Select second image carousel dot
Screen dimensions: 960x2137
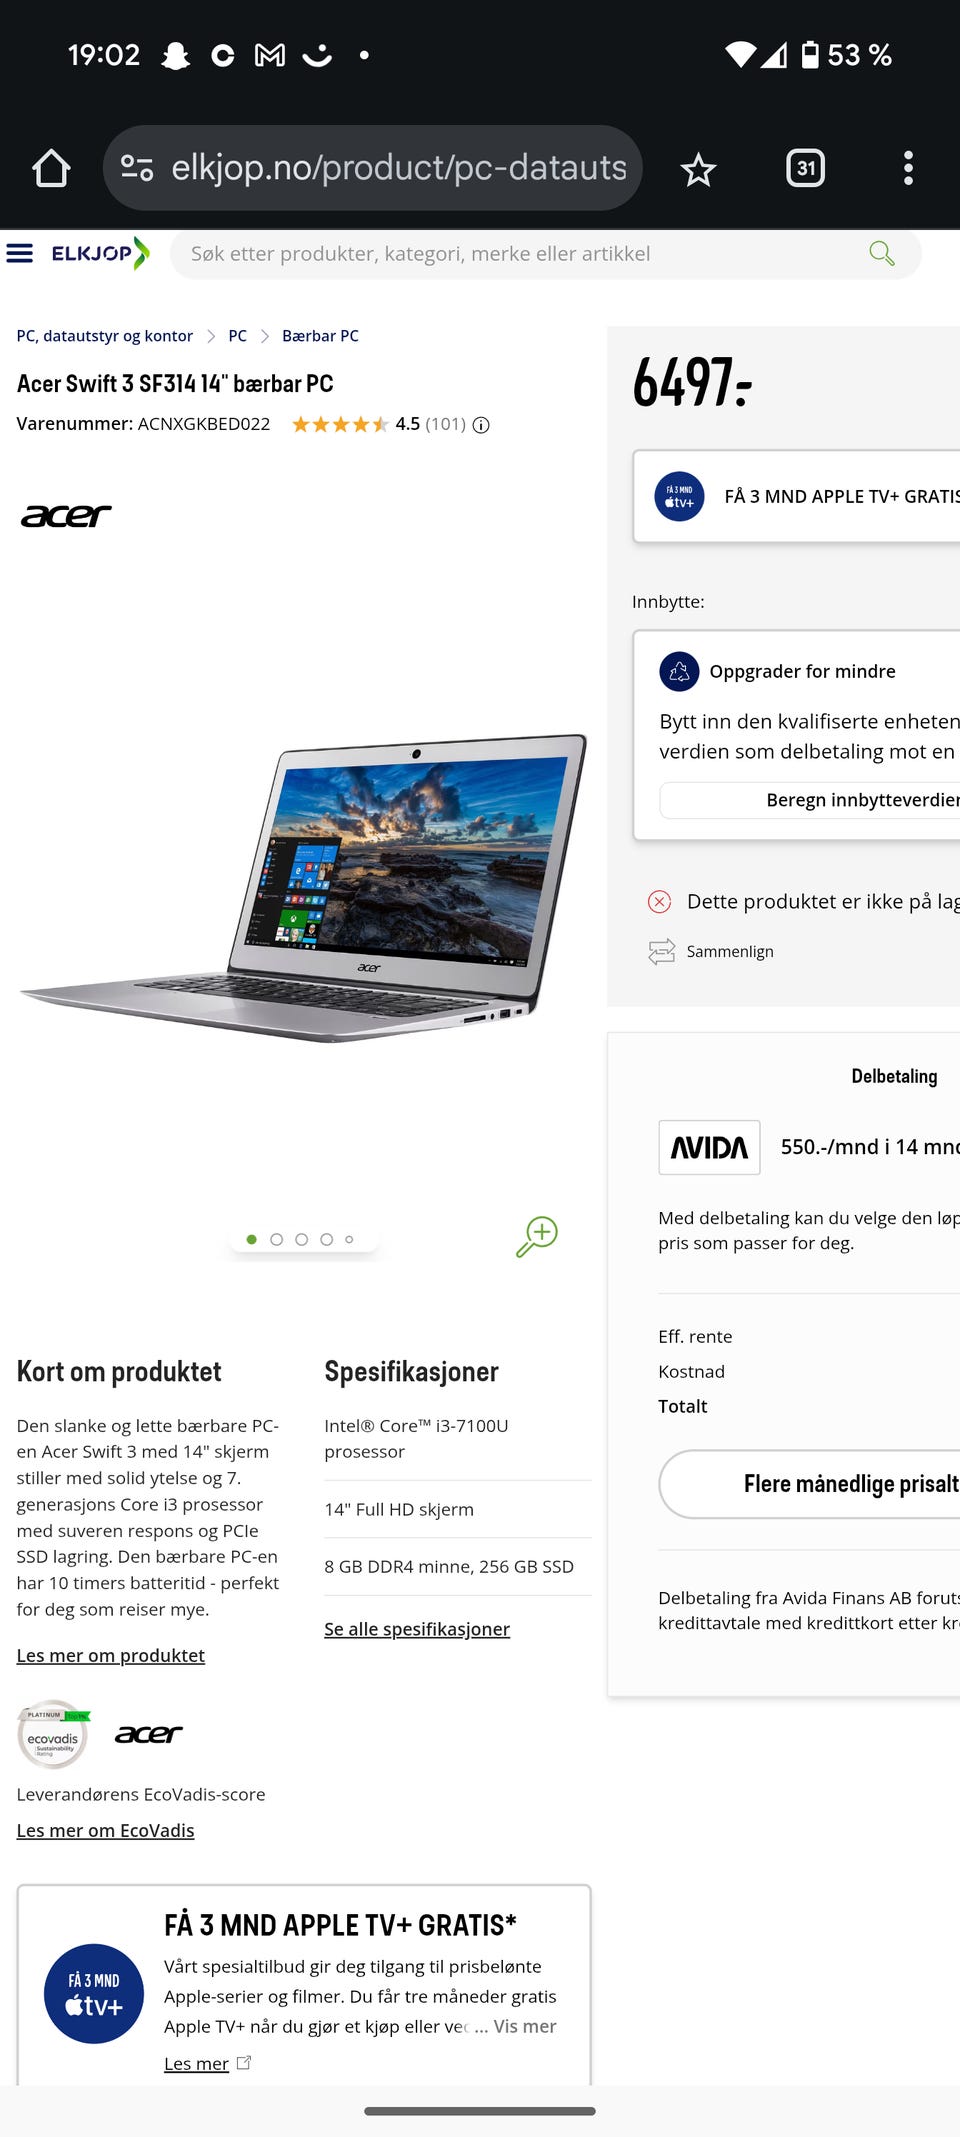276,1239
